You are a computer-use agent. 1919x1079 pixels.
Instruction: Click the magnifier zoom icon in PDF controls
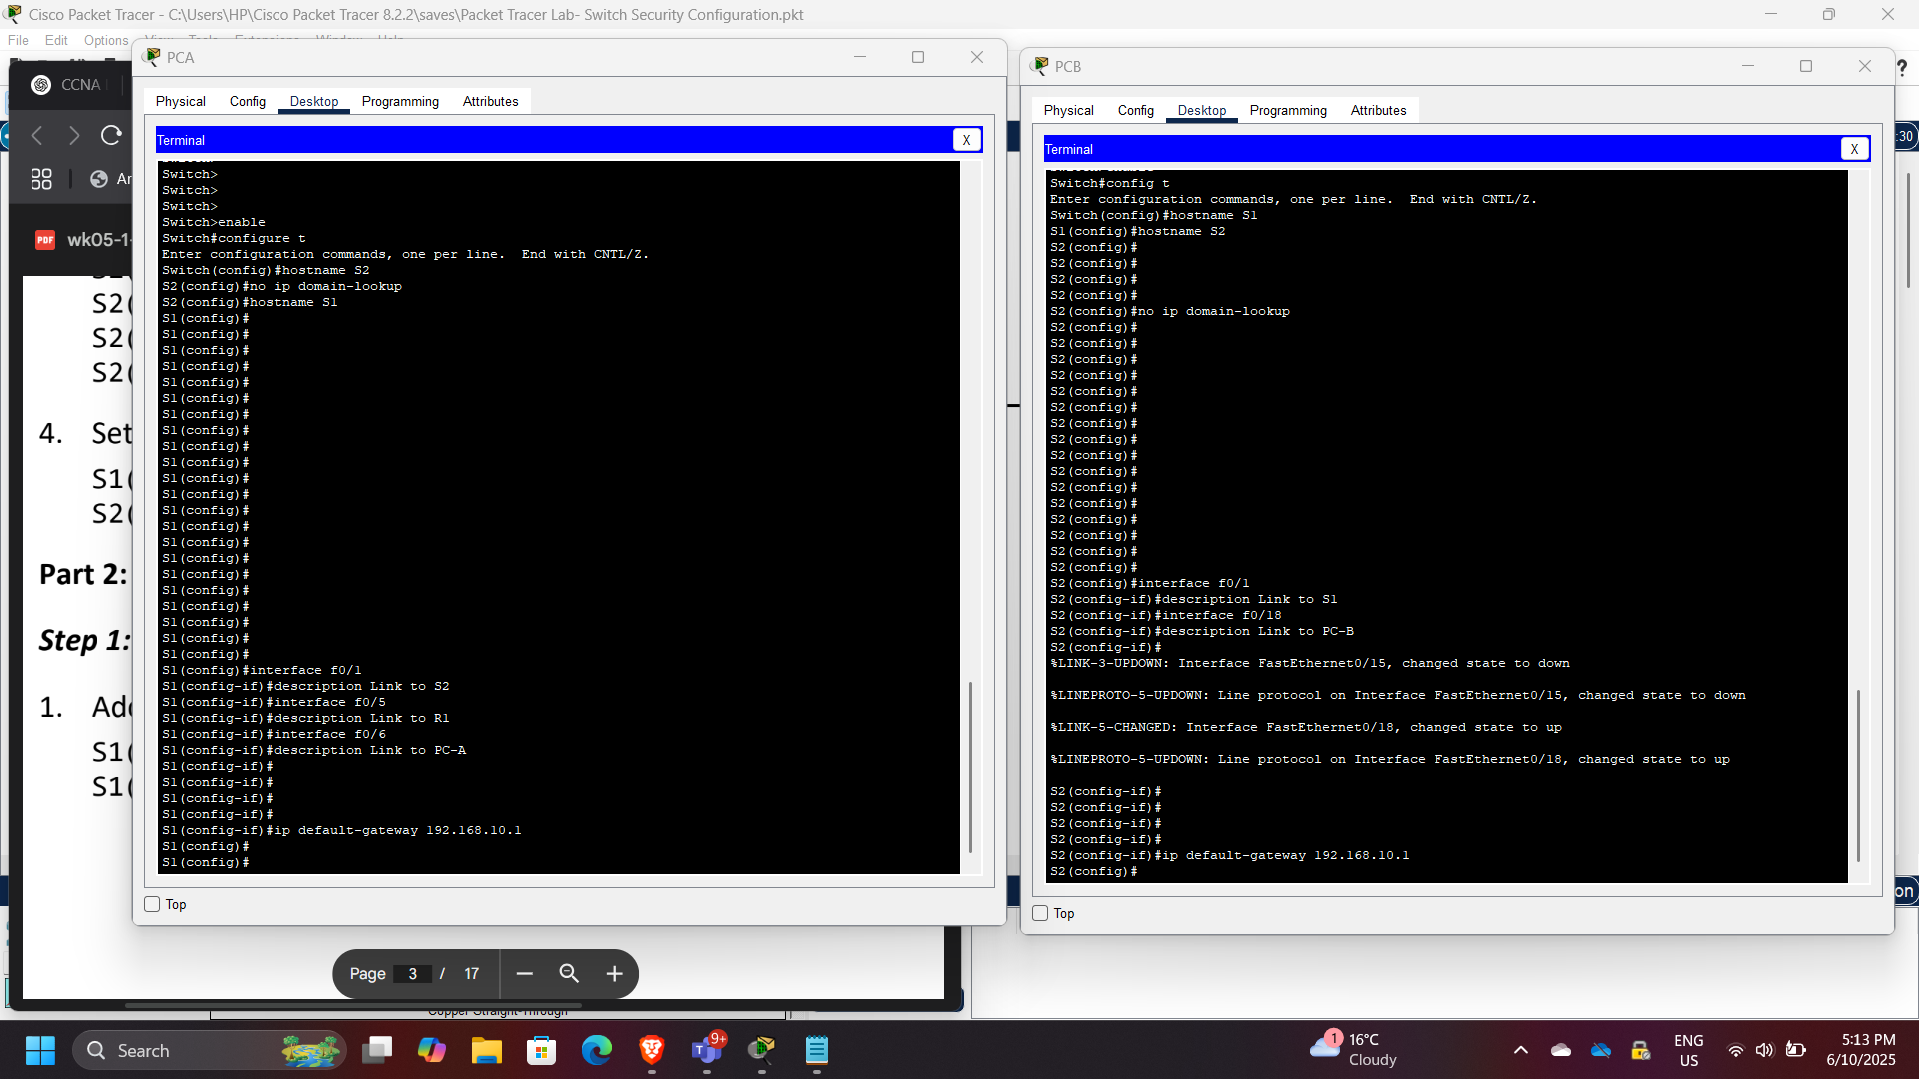tap(568, 973)
